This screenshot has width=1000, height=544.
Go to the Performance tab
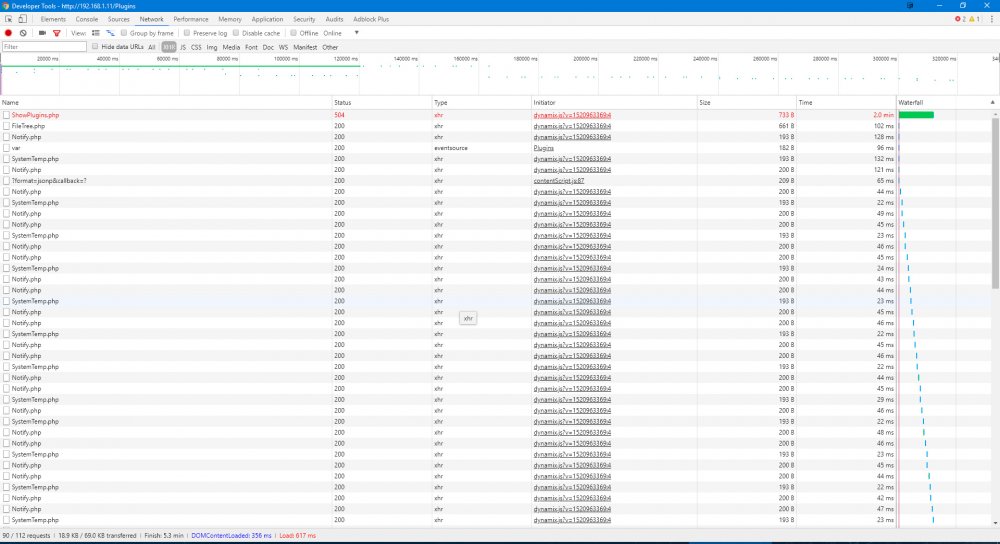(191, 19)
